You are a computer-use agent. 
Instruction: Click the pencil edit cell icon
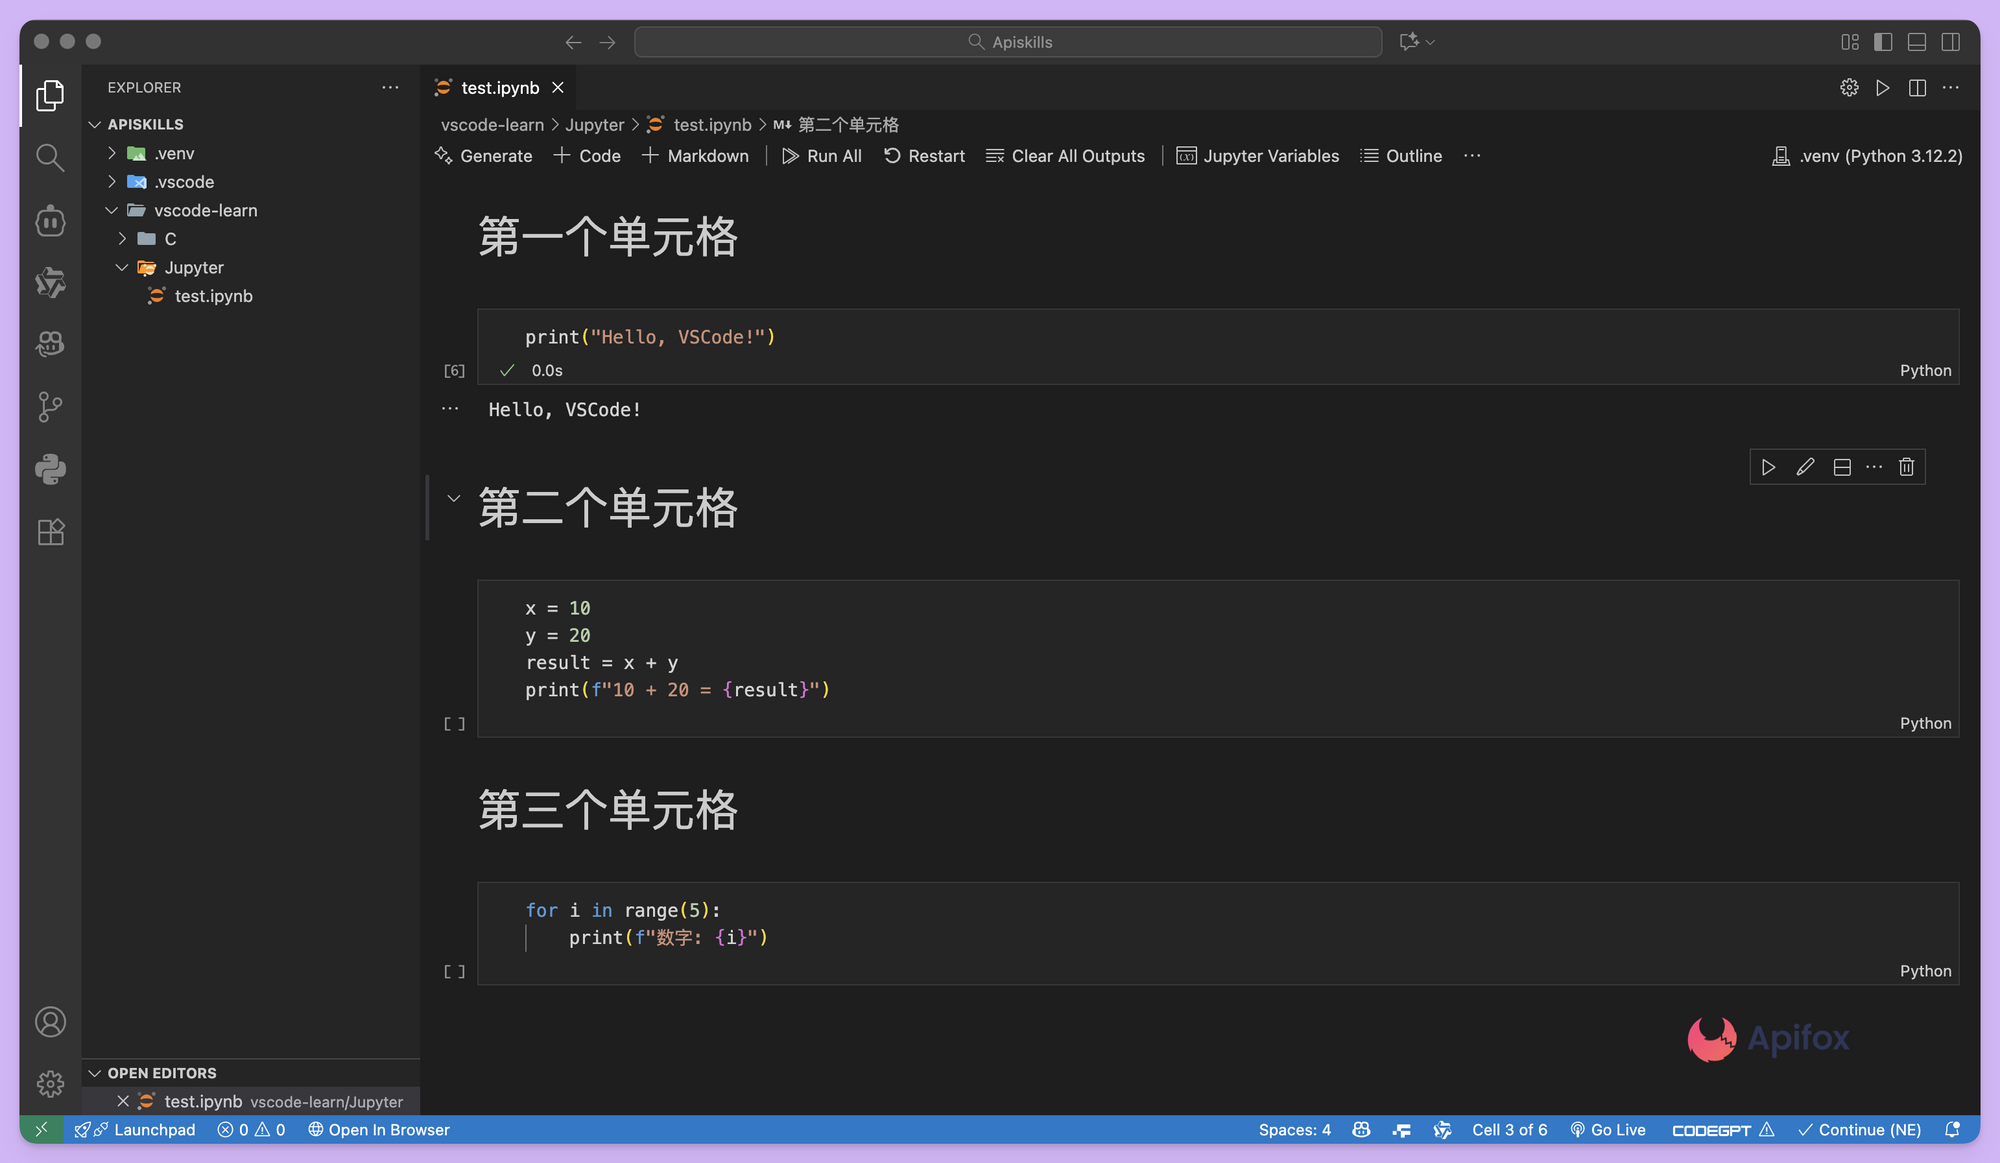tap(1805, 467)
